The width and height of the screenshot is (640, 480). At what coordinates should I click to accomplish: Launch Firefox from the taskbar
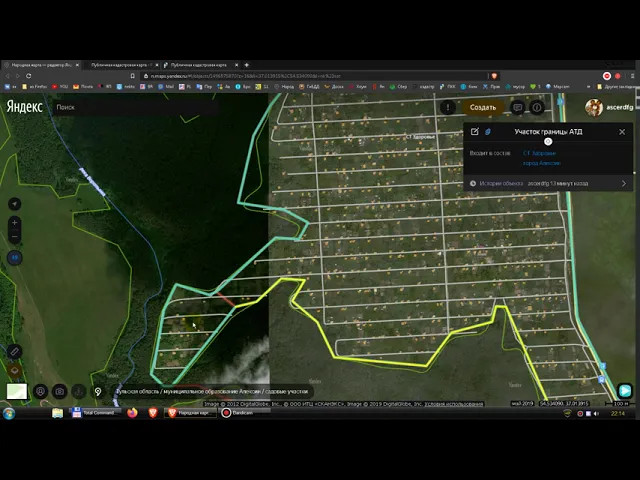click(132, 413)
